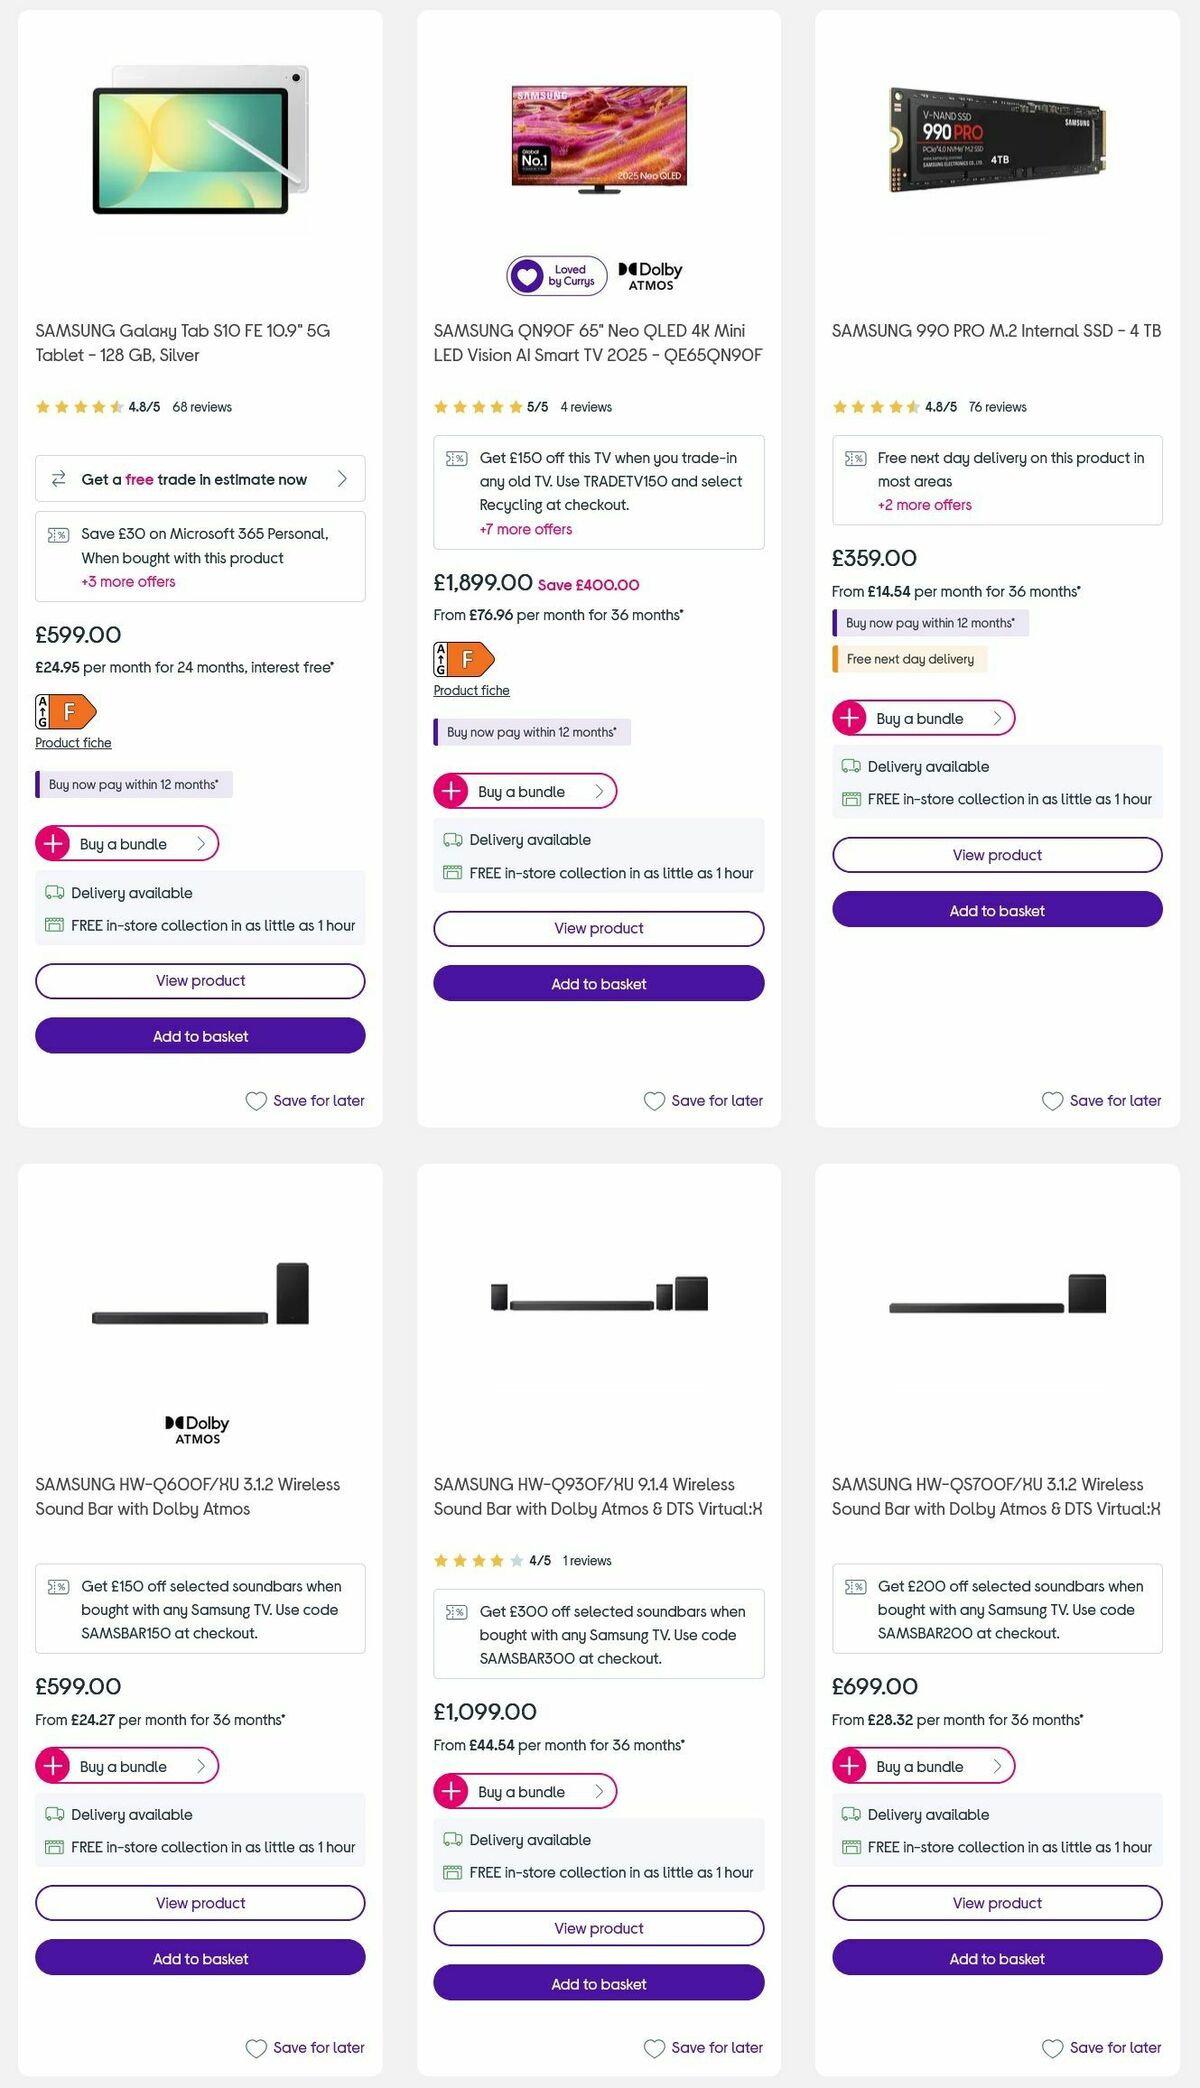The image size is (1200, 2088).
Task: Open the Product fiche link for the Galaxy Tab
Action: (x=72, y=743)
